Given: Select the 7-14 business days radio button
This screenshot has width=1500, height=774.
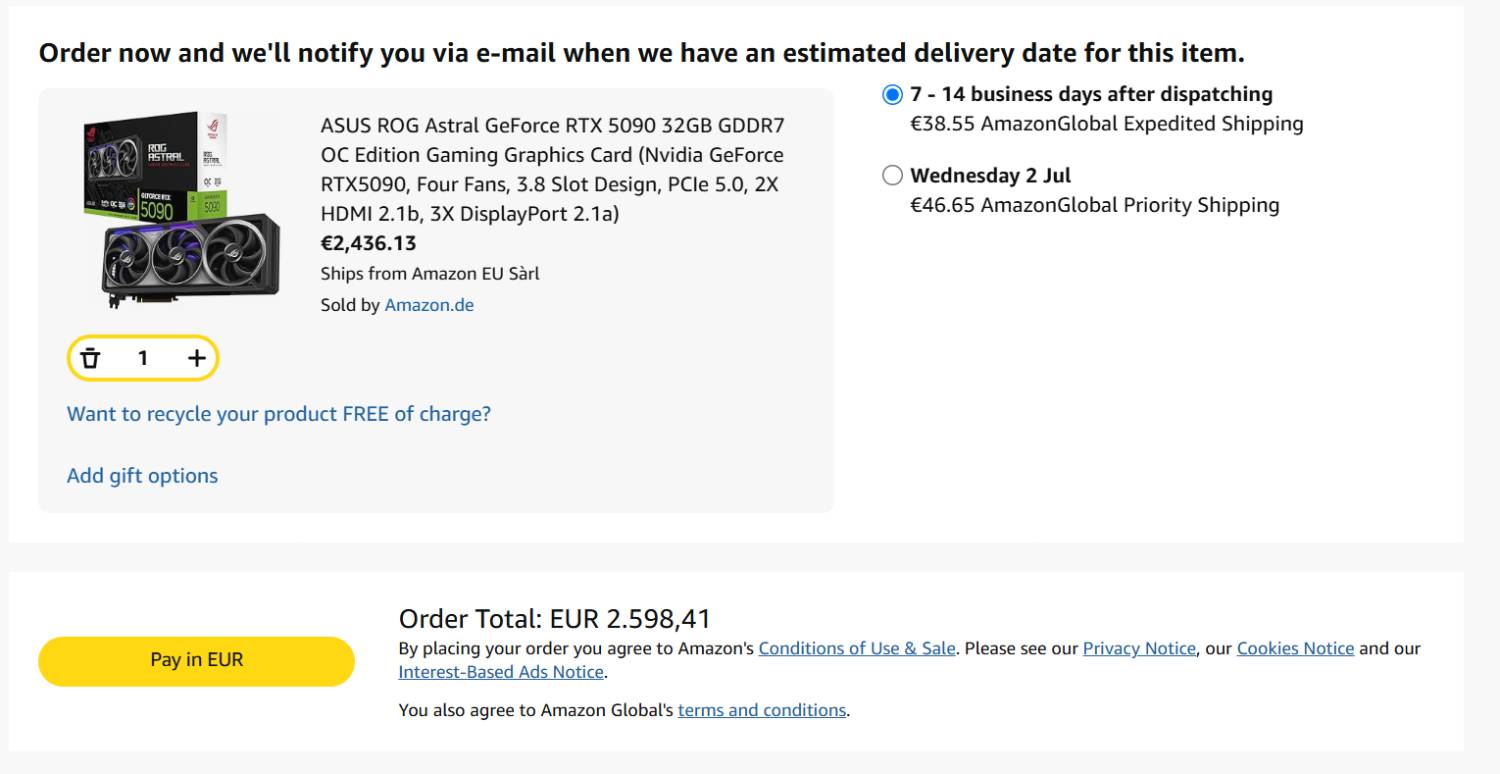Looking at the screenshot, I should tap(892, 95).
